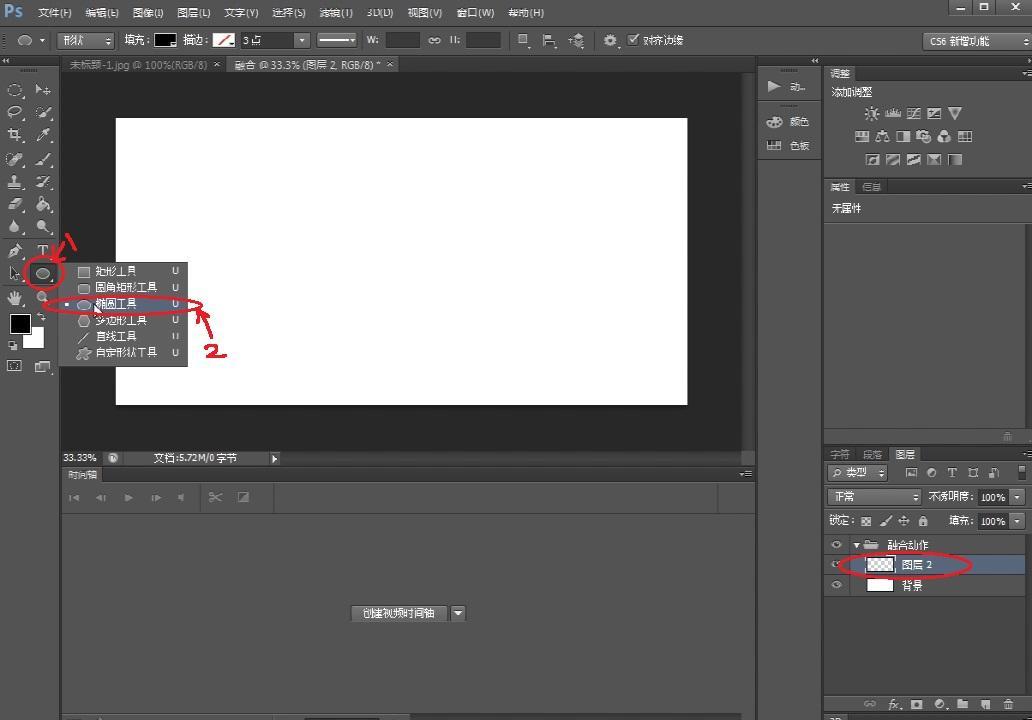The height and width of the screenshot is (720, 1032).
Task: Choose the Horizontal Type tool
Action: 43,250
